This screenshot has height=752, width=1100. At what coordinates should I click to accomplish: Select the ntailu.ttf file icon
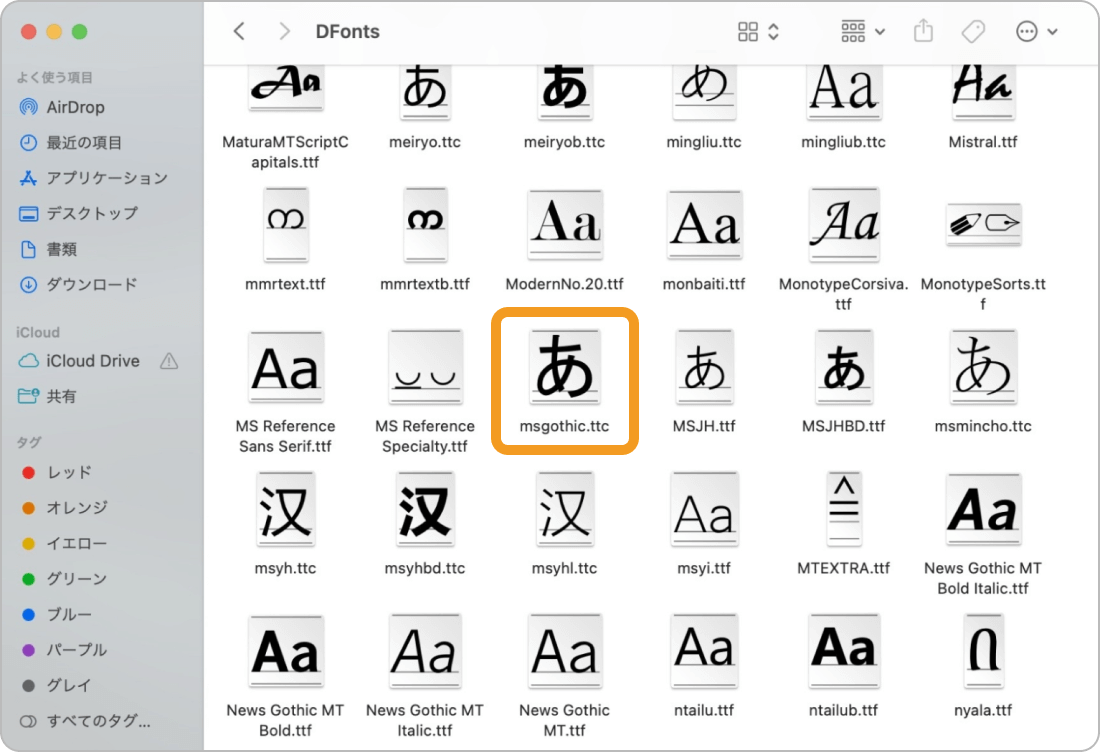pos(704,651)
